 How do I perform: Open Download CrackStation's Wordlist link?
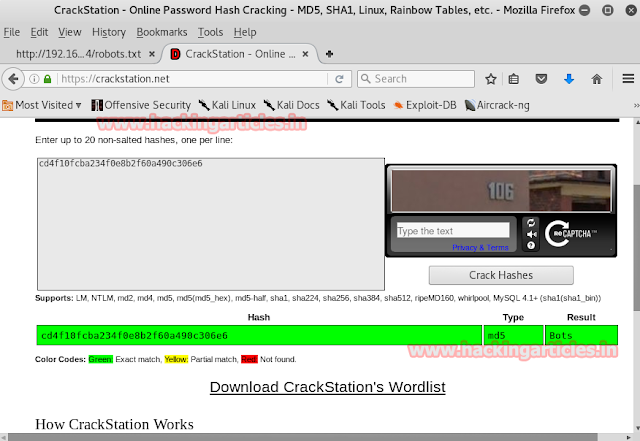327,387
